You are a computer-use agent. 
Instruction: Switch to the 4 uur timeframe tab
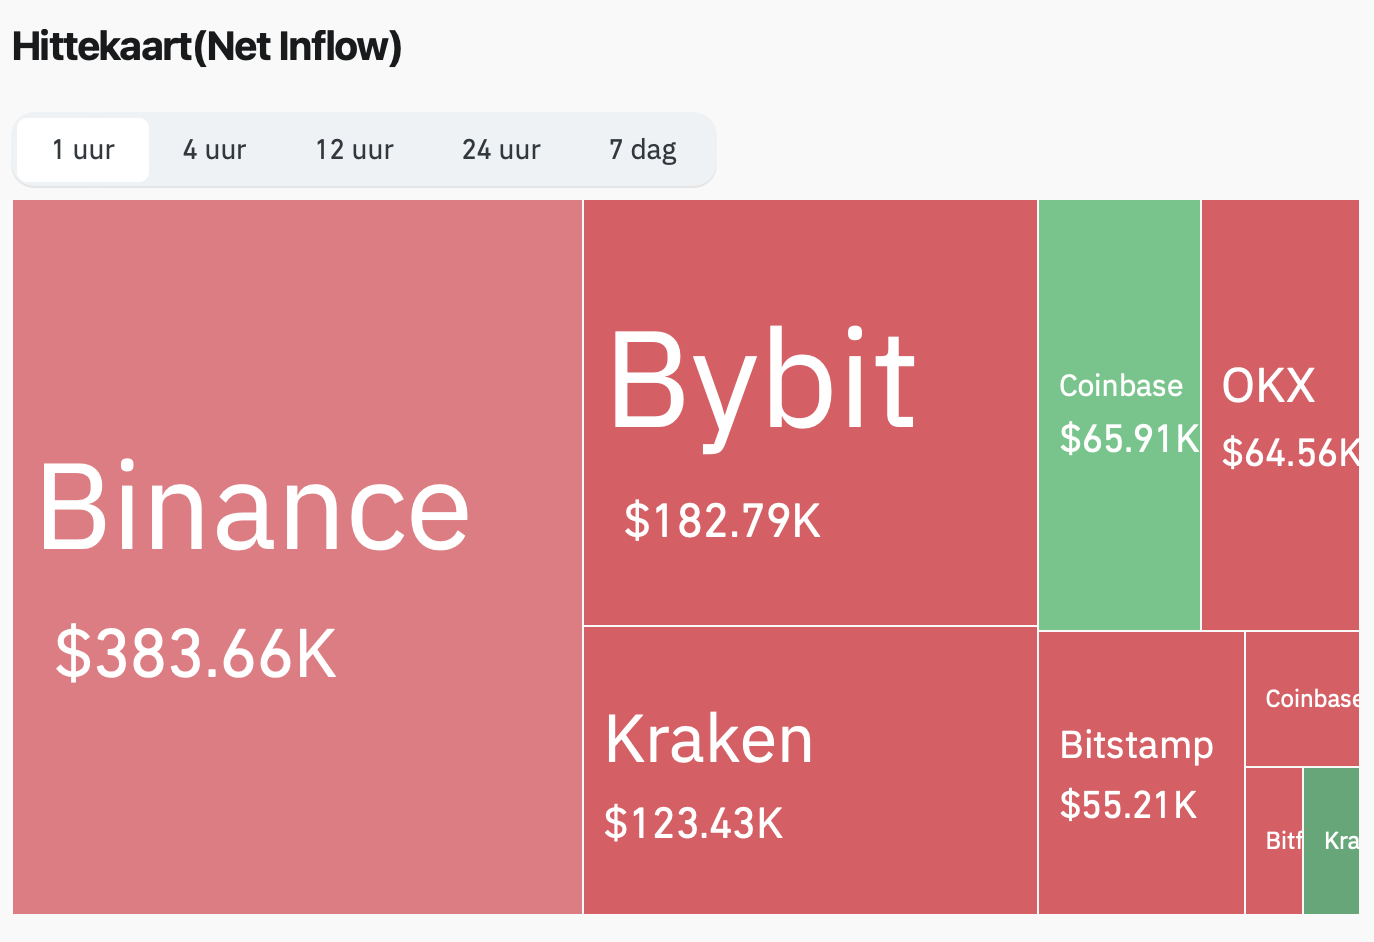pyautogui.click(x=213, y=149)
